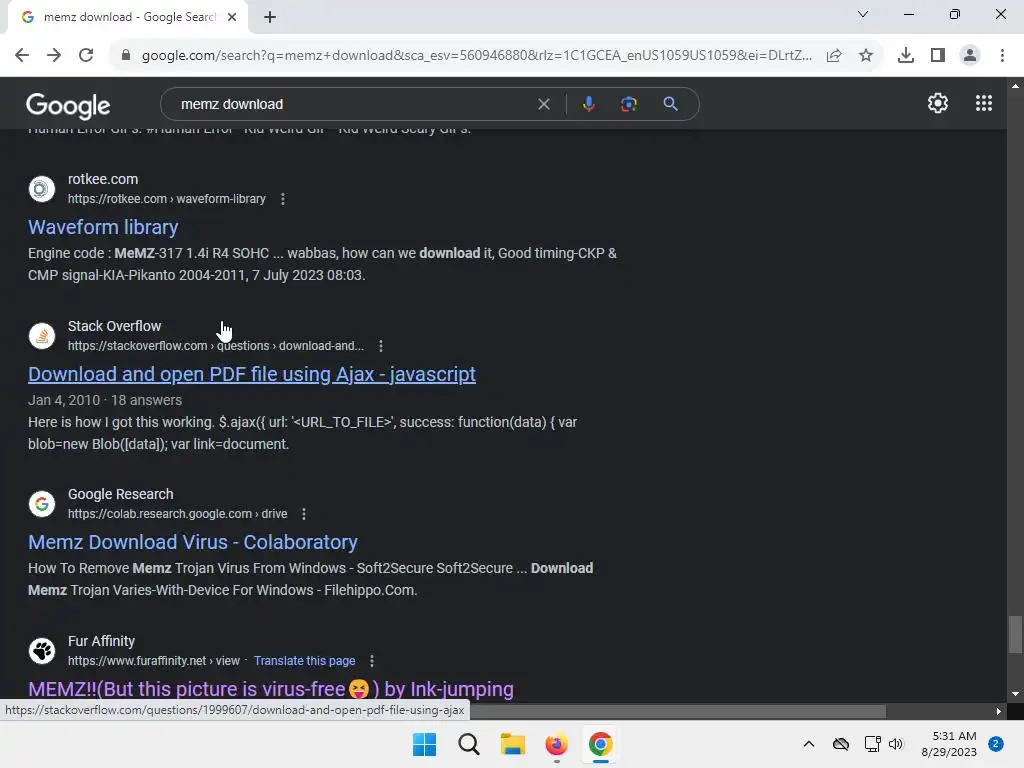Click the stackoverflow.com URL breadcrumb
The width and height of the screenshot is (1024, 768).
216,346
